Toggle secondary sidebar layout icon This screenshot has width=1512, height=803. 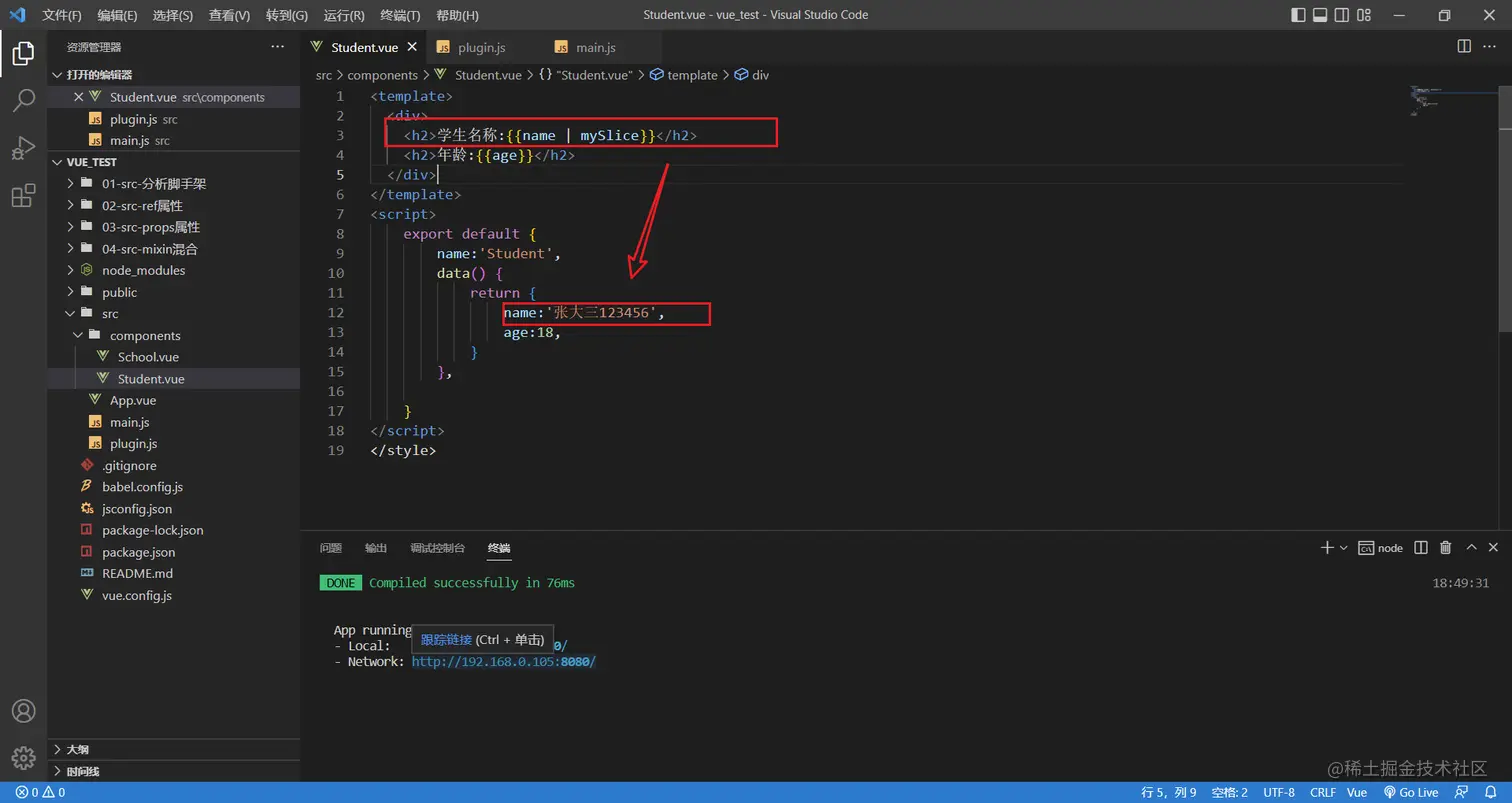pyautogui.click(x=1342, y=15)
